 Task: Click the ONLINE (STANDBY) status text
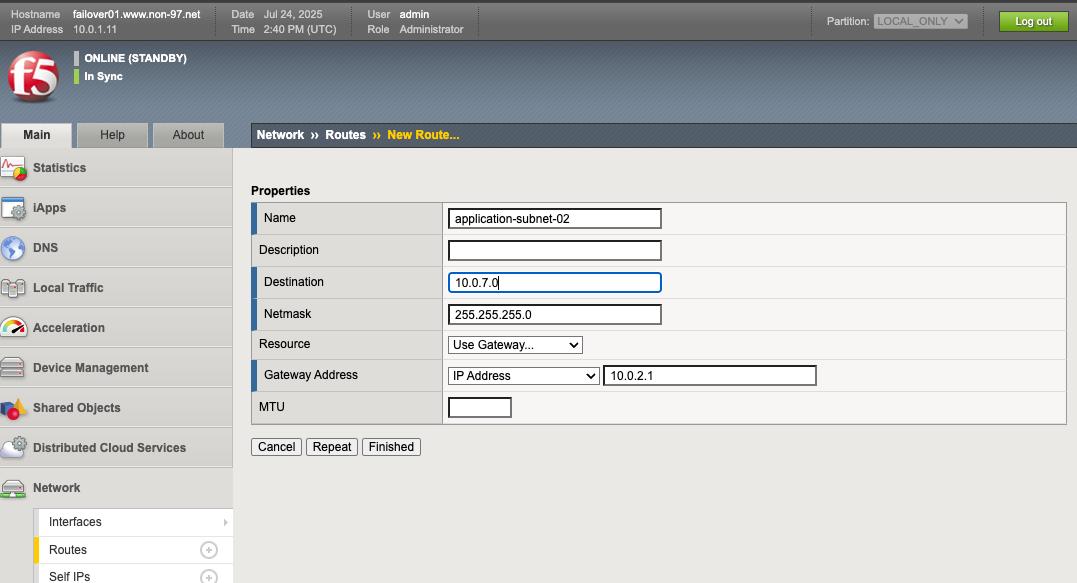(x=135, y=58)
